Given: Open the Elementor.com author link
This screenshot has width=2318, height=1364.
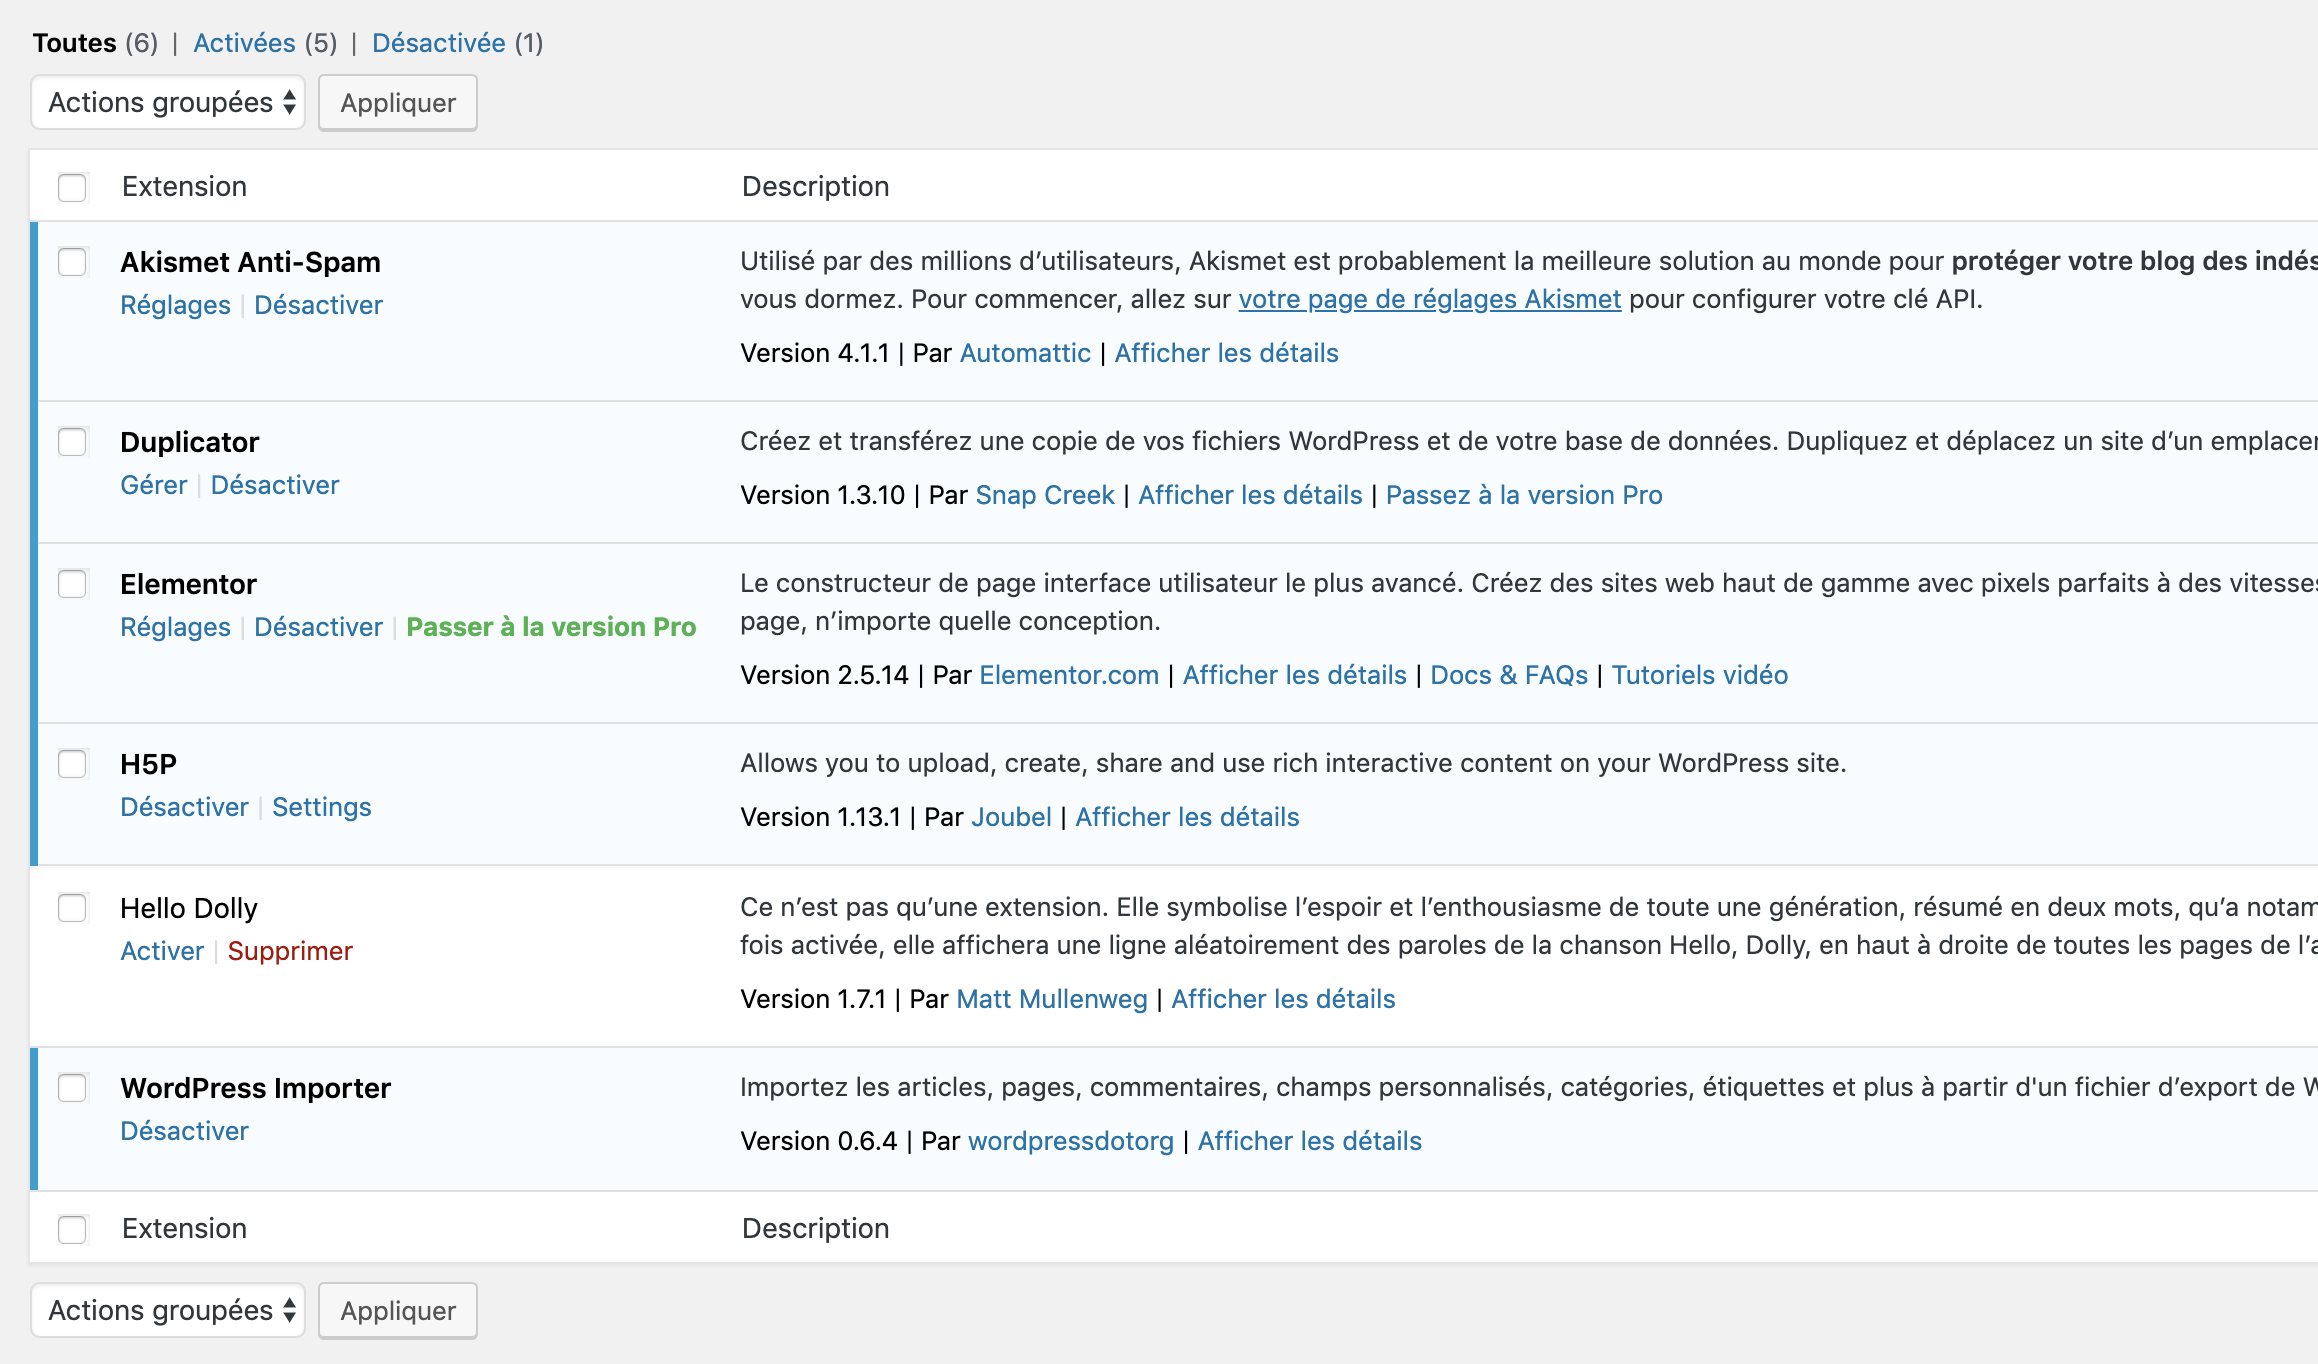Looking at the screenshot, I should [1069, 675].
